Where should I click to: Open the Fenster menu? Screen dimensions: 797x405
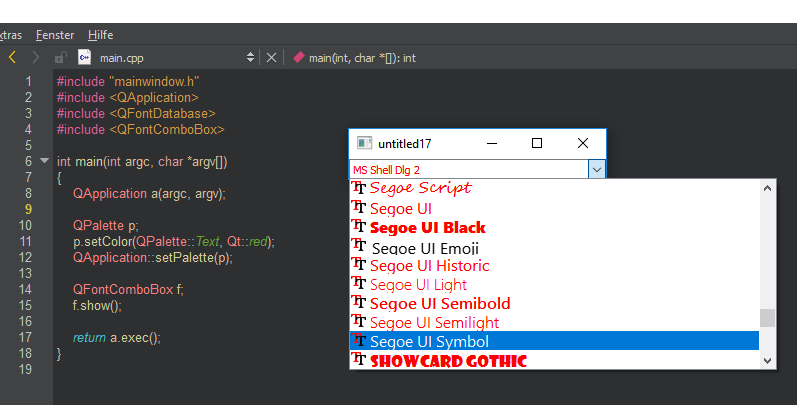pos(55,35)
